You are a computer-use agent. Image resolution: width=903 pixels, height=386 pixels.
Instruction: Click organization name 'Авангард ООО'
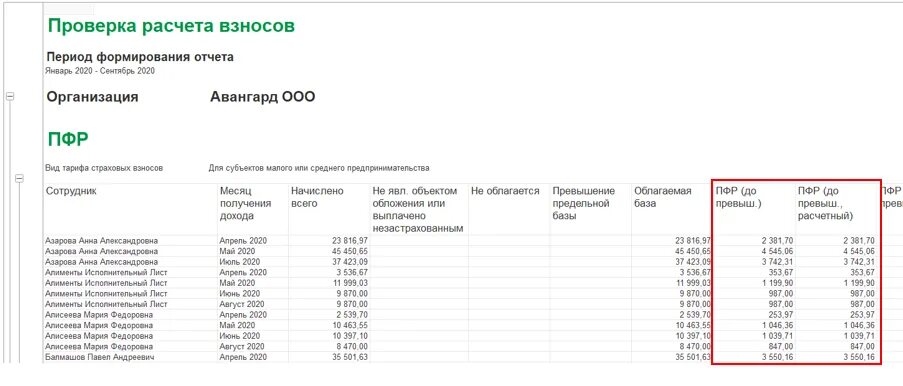pyautogui.click(x=263, y=97)
